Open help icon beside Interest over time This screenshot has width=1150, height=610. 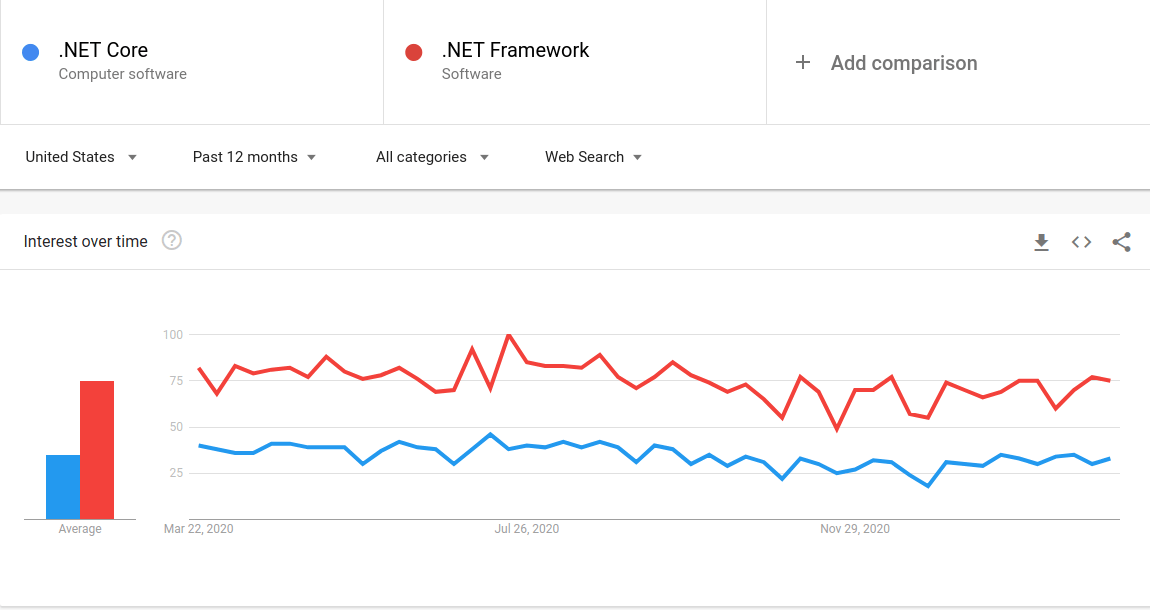pos(172,240)
